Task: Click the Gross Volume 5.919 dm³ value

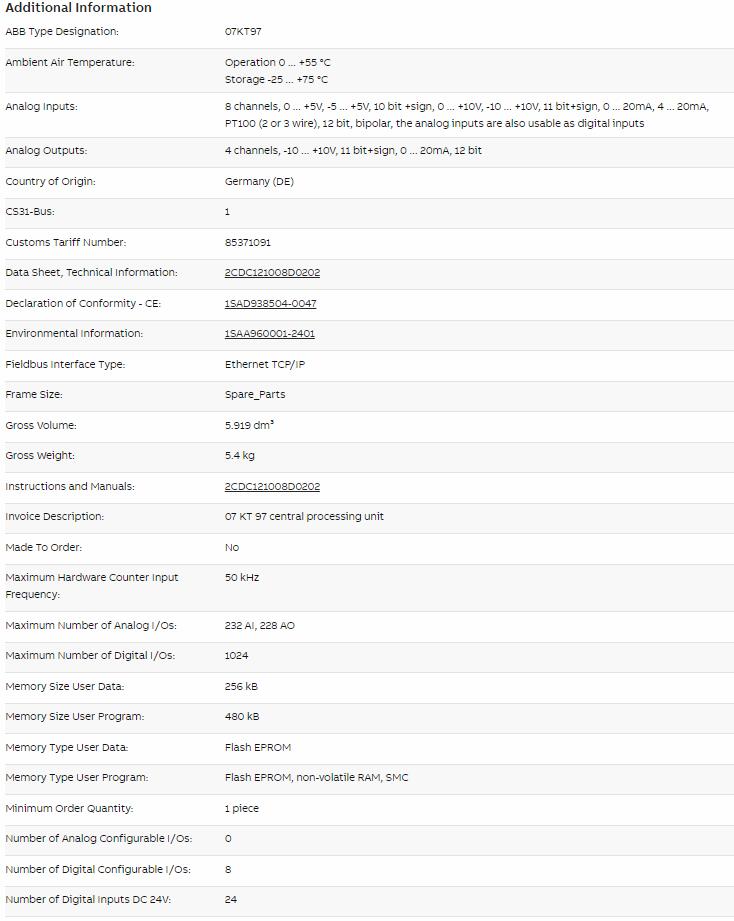Action: tap(249, 425)
